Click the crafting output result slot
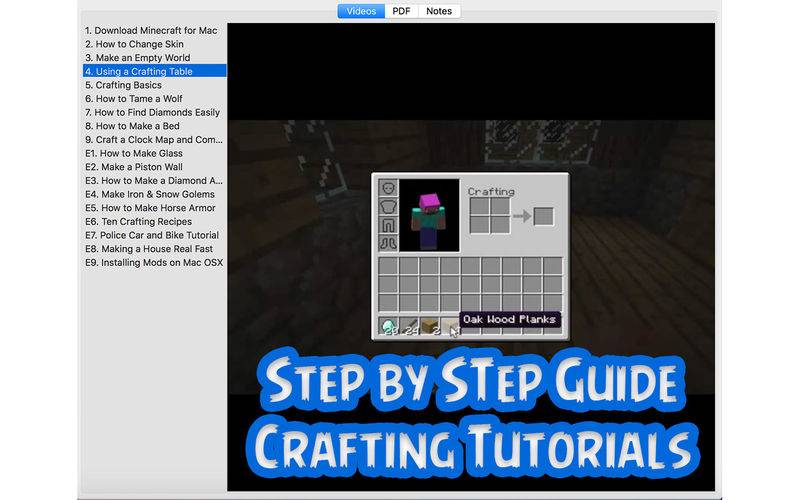Screen dimensions: 800x500 pos(543,216)
